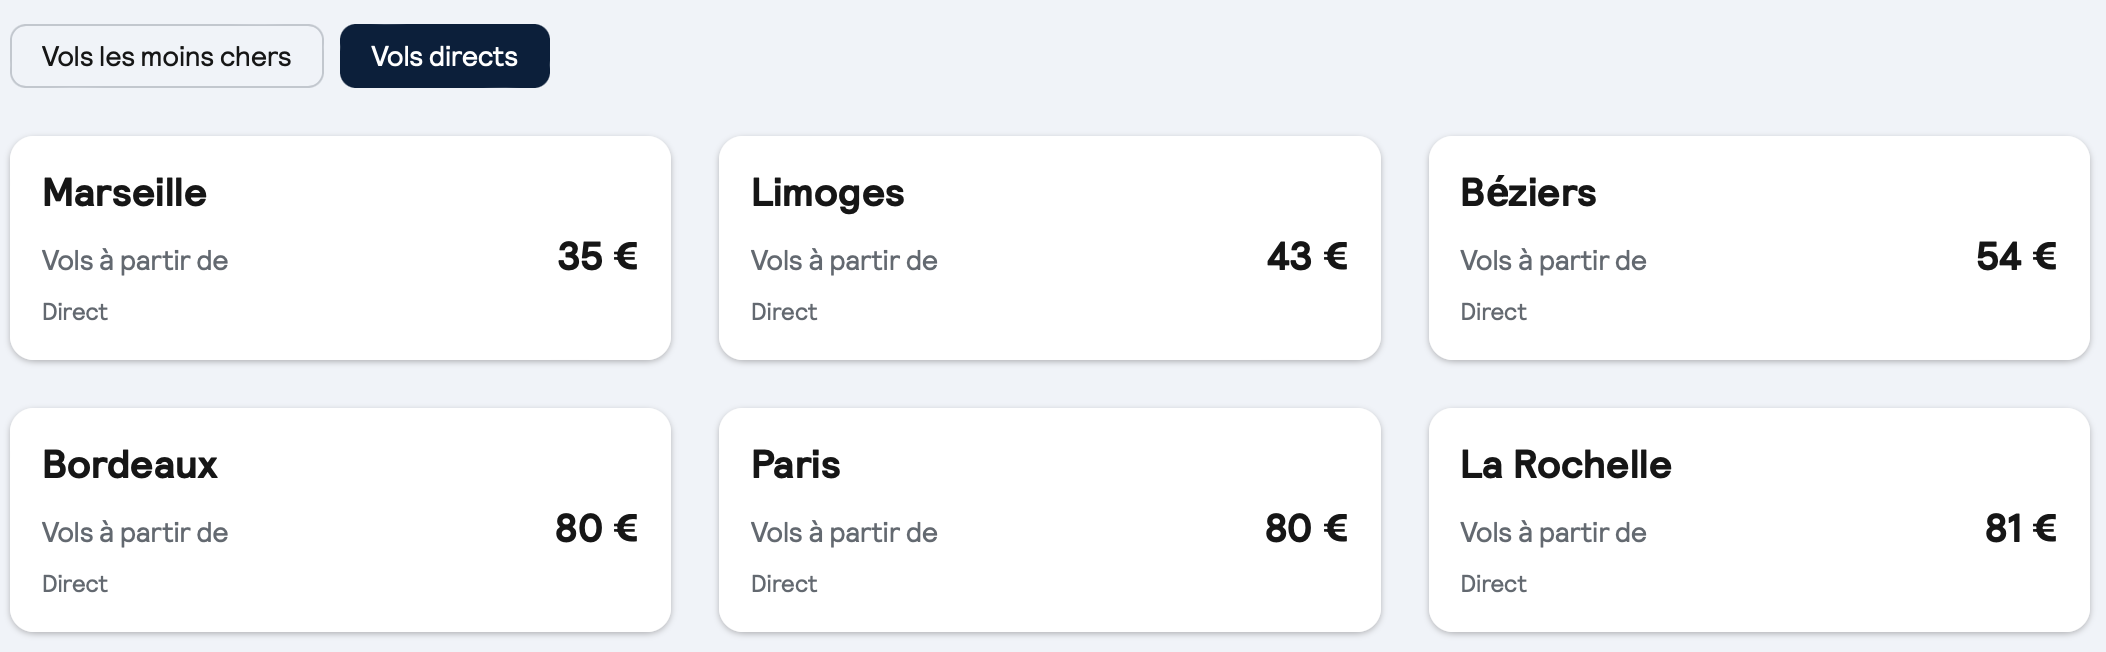This screenshot has width=2106, height=652.
Task: Click Vols à partir de in Limoges card
Action: coord(844,261)
